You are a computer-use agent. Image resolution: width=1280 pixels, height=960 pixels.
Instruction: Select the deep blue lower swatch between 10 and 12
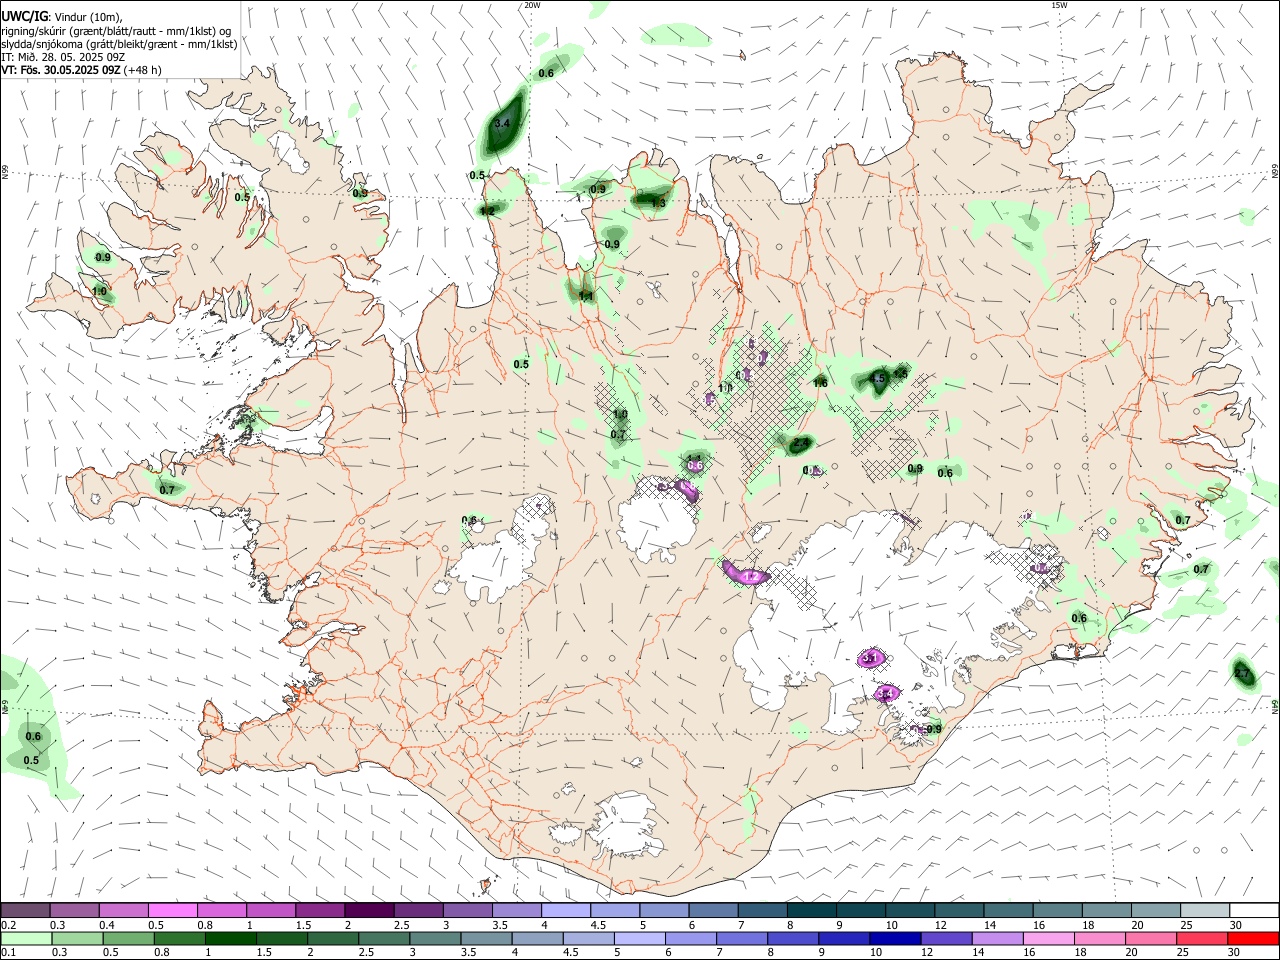point(894,939)
